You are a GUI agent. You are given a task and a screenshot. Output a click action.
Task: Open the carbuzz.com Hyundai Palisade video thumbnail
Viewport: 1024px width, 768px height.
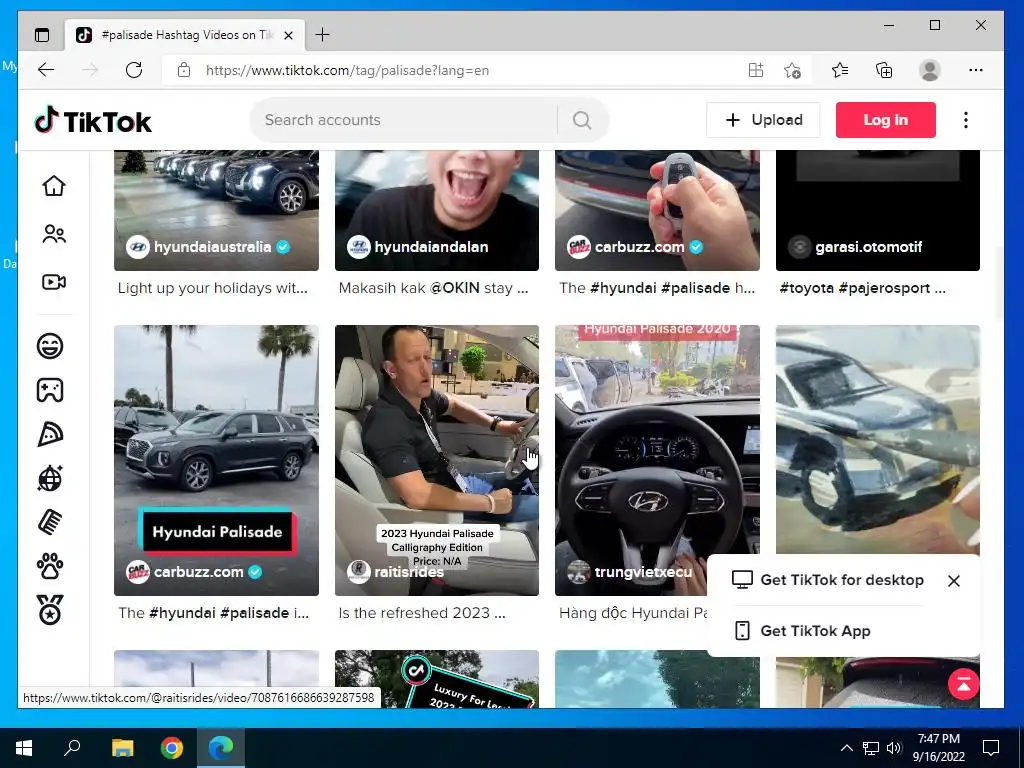coord(216,460)
